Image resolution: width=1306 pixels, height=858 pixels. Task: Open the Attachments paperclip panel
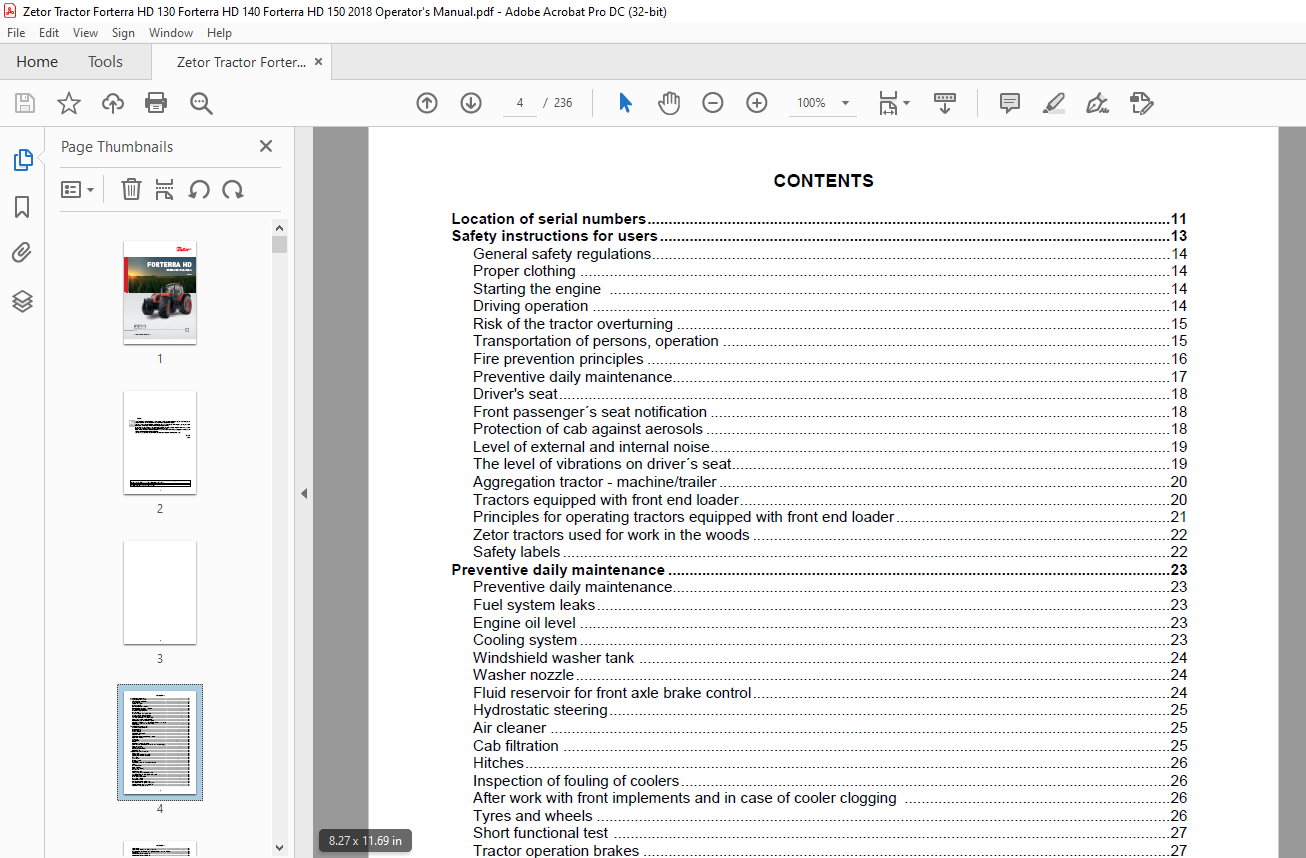[22, 253]
